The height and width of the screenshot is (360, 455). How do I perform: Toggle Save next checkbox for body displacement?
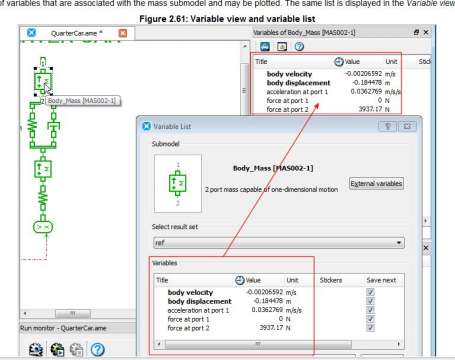[x=370, y=301]
